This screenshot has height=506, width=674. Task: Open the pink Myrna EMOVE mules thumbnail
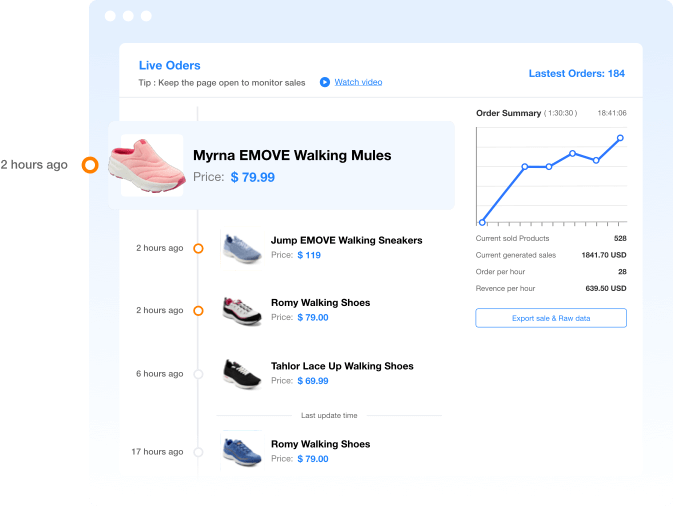(x=152, y=165)
